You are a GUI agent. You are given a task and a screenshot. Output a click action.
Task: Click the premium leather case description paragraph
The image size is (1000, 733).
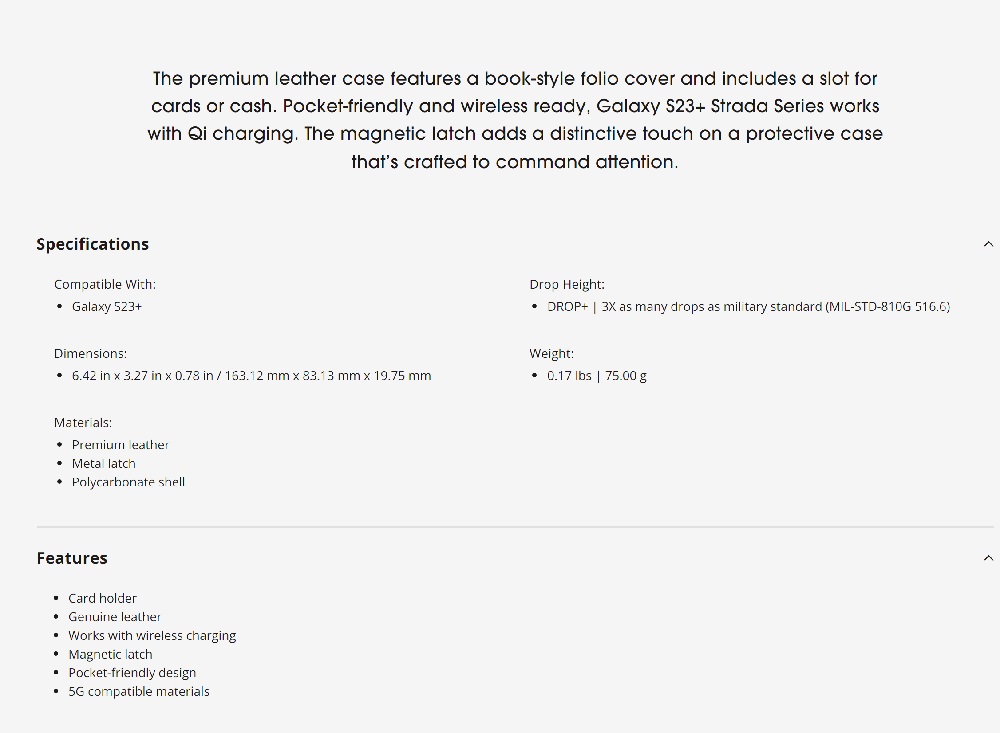coord(514,120)
